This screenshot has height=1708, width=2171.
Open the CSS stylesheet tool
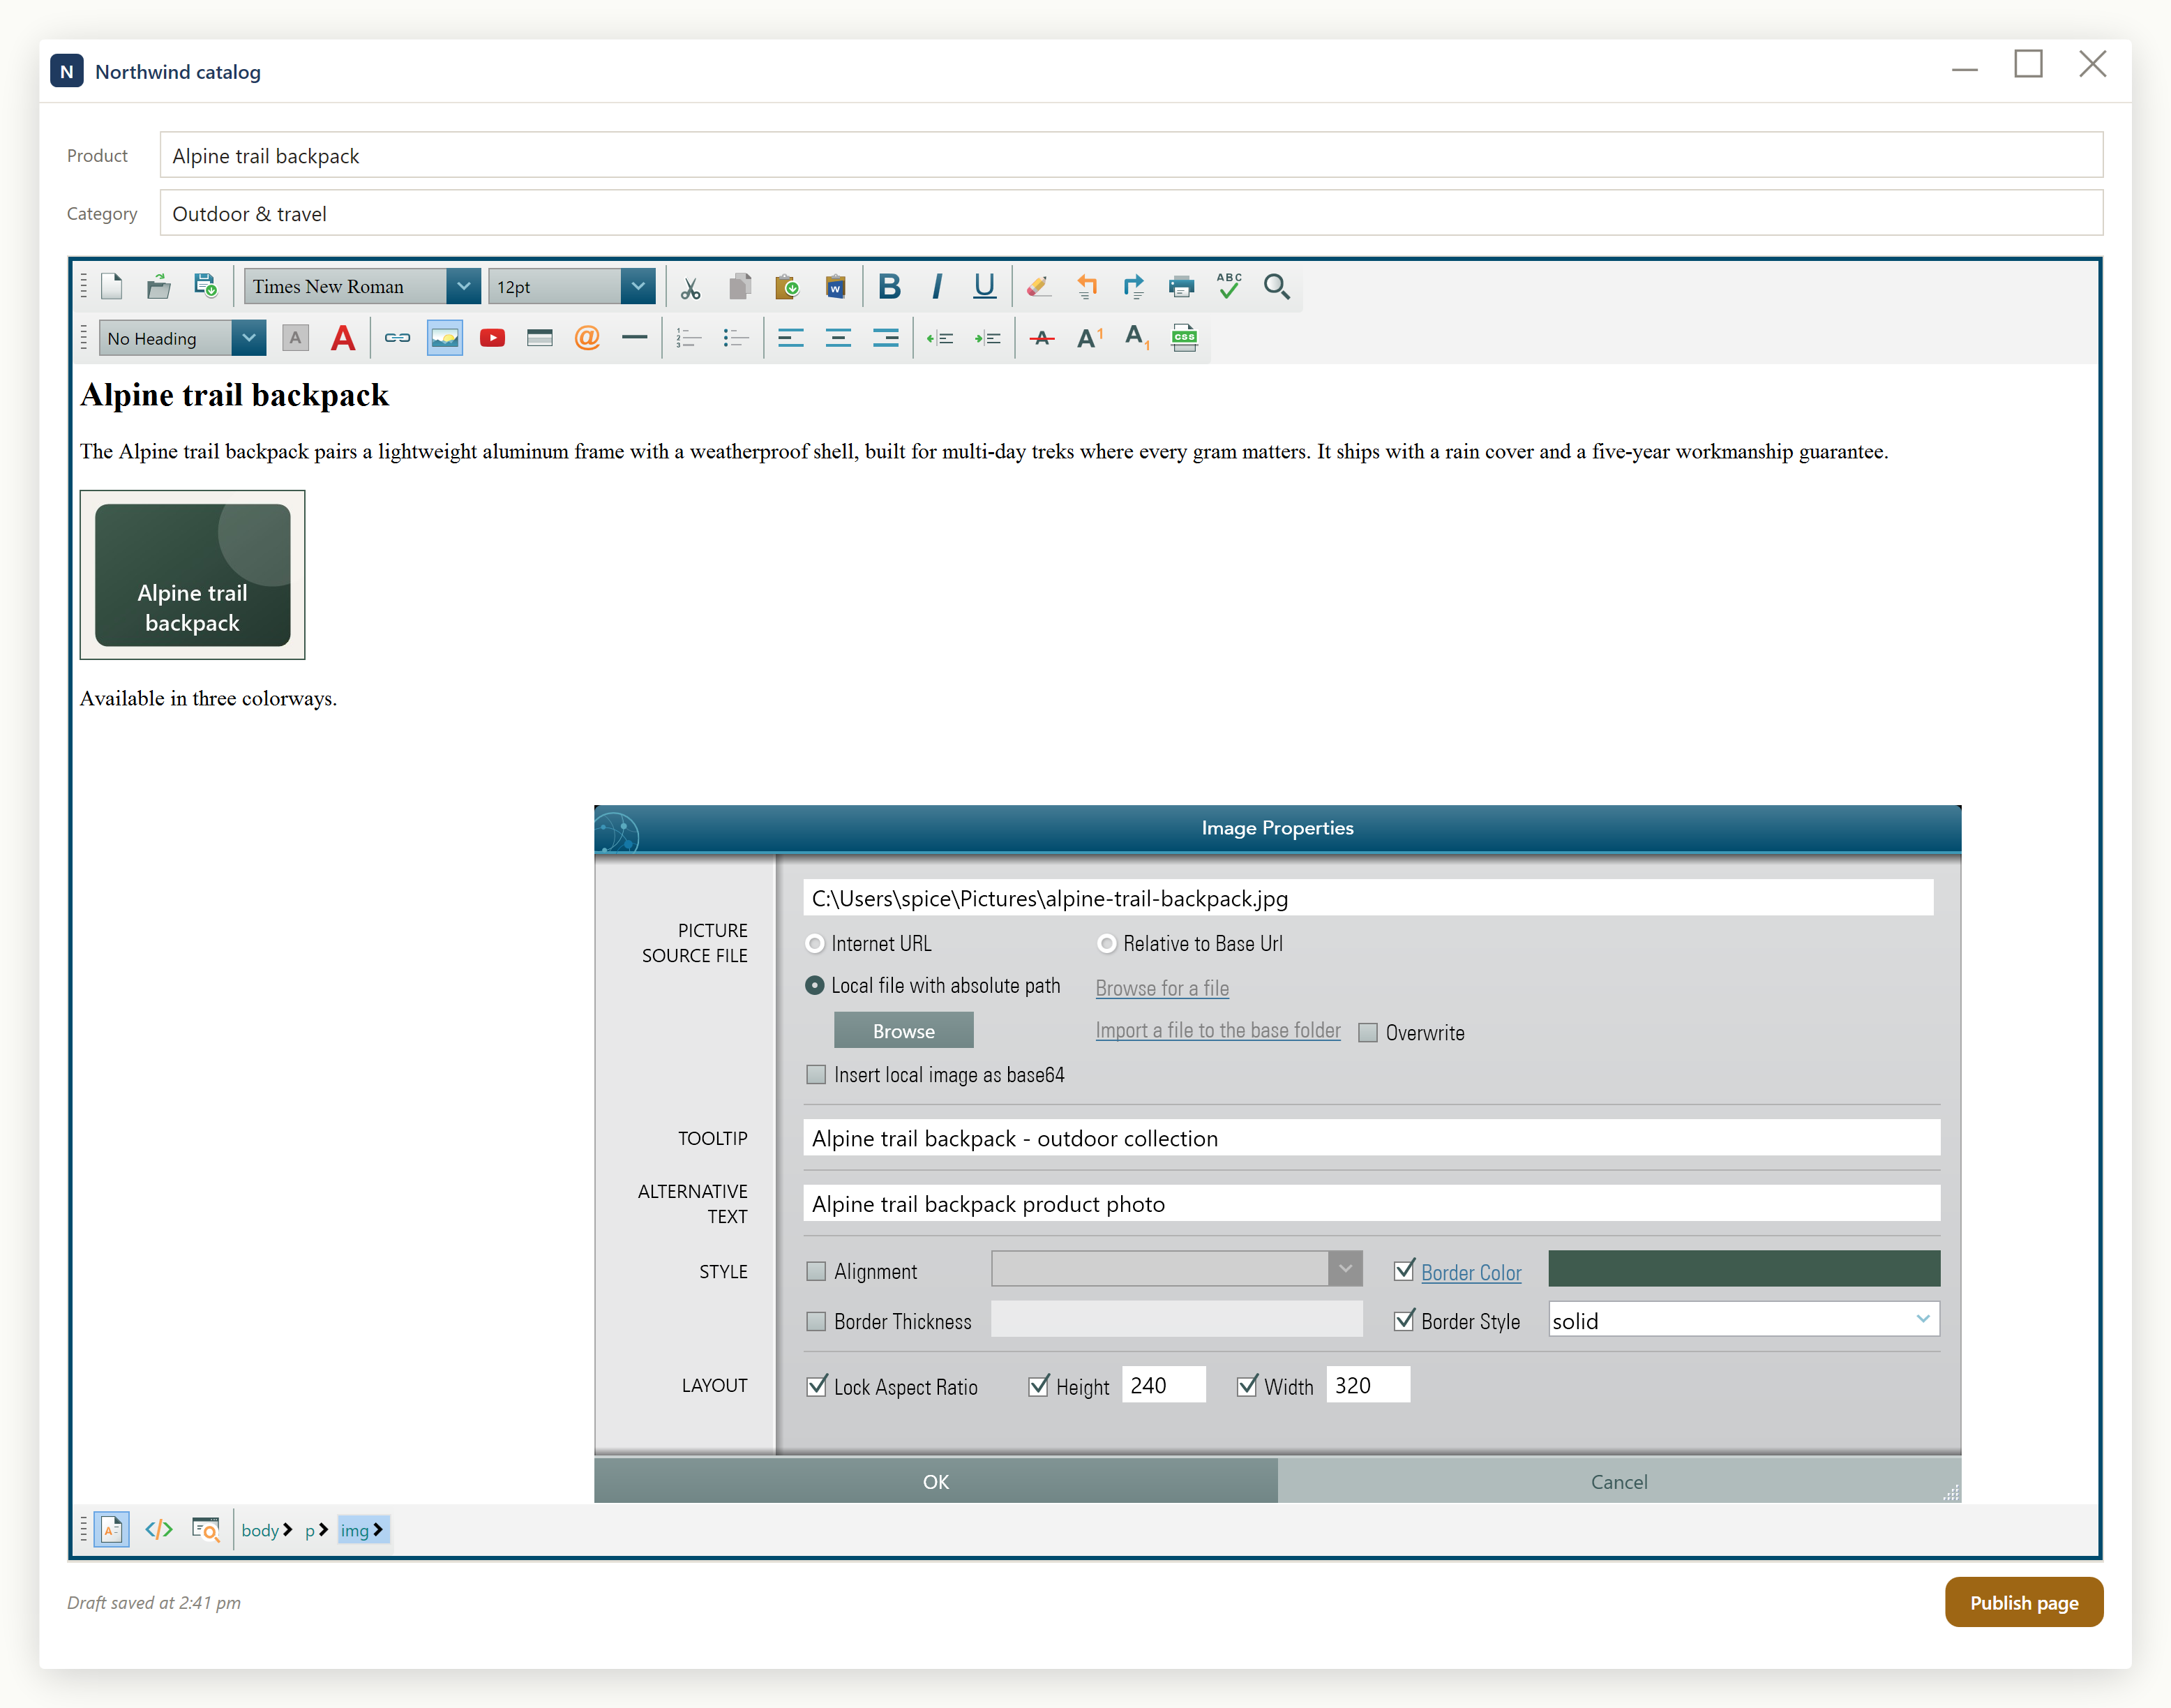tap(1184, 338)
